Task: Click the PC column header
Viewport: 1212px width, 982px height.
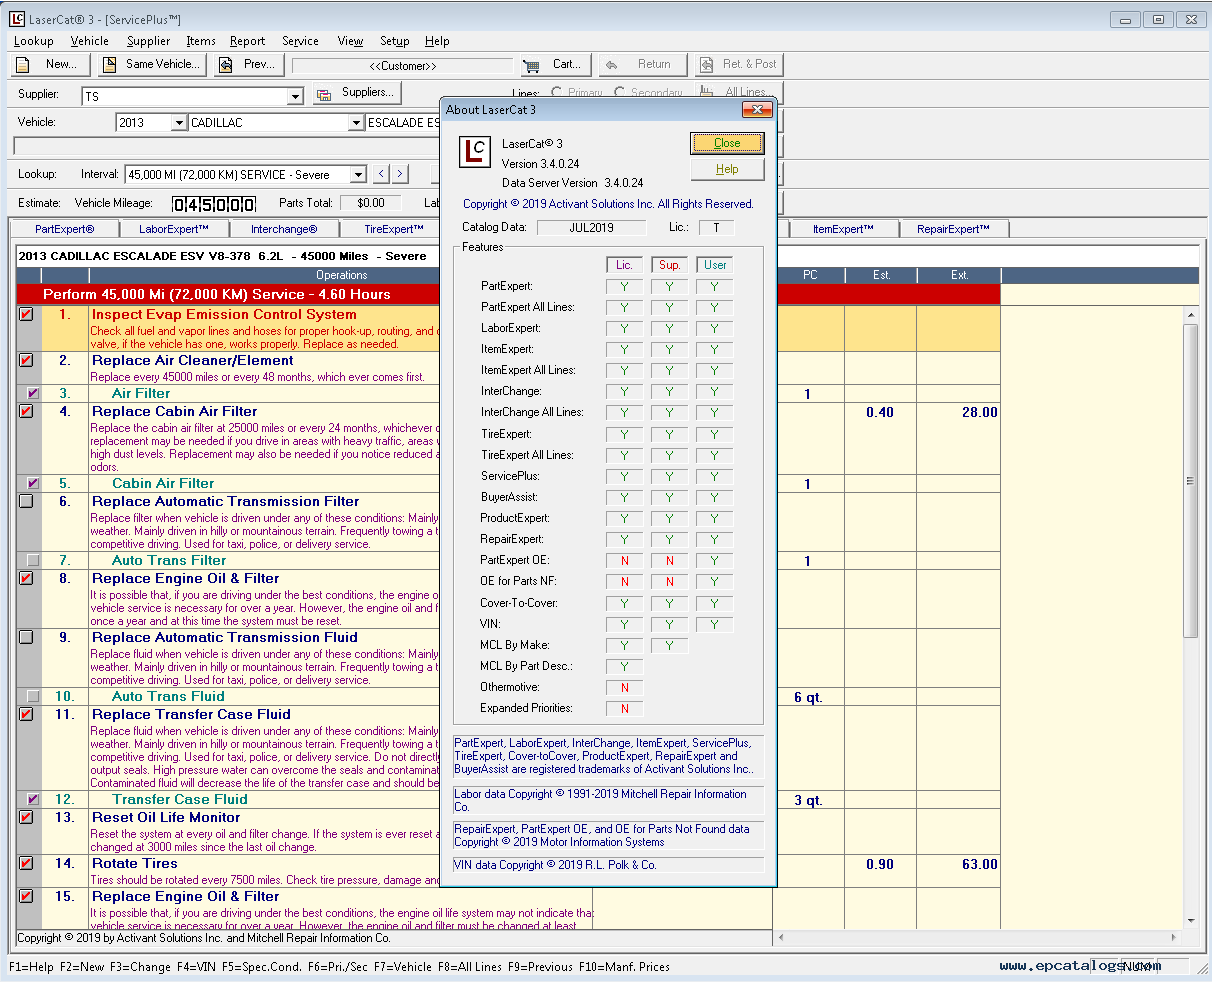Action: [x=809, y=275]
